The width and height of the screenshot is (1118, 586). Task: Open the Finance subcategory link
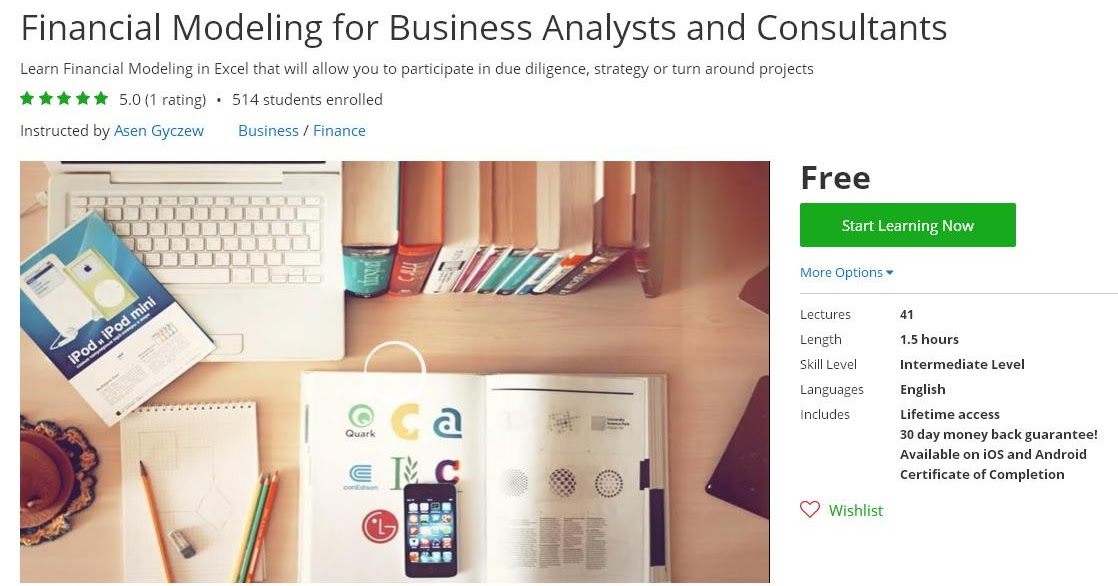tap(339, 130)
